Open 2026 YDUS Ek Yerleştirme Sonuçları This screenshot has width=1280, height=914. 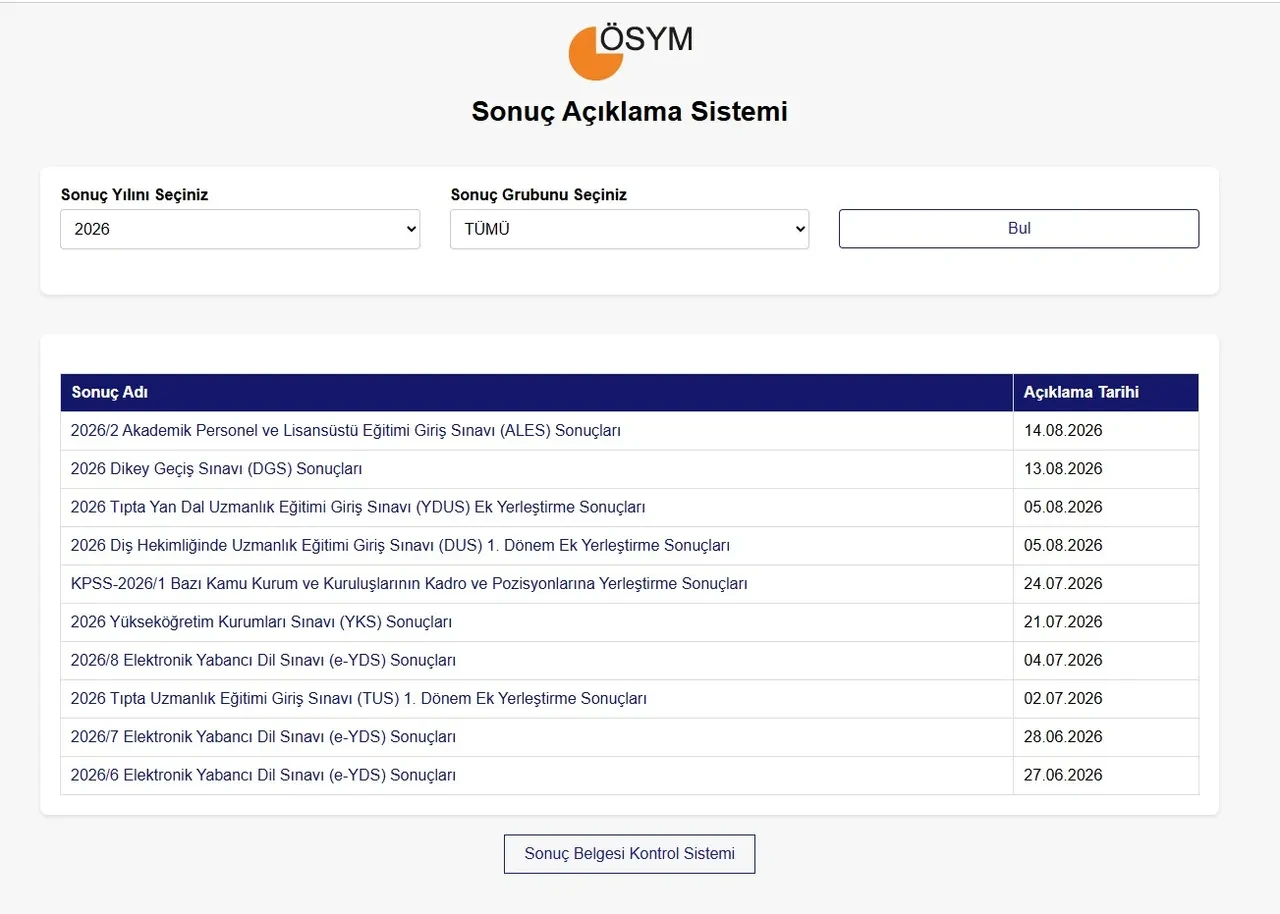point(358,507)
